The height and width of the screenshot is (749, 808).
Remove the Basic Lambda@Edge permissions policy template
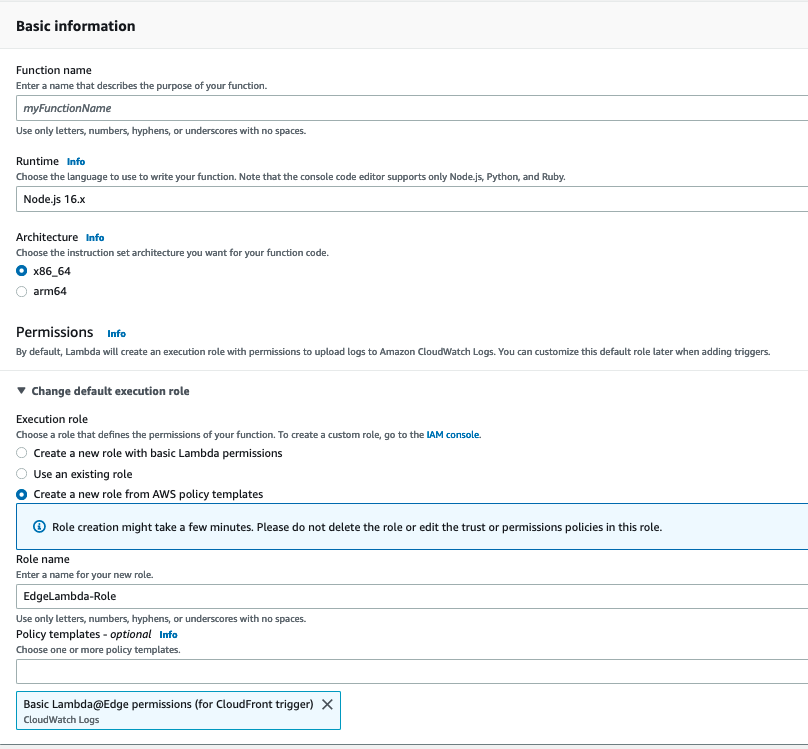(327, 703)
